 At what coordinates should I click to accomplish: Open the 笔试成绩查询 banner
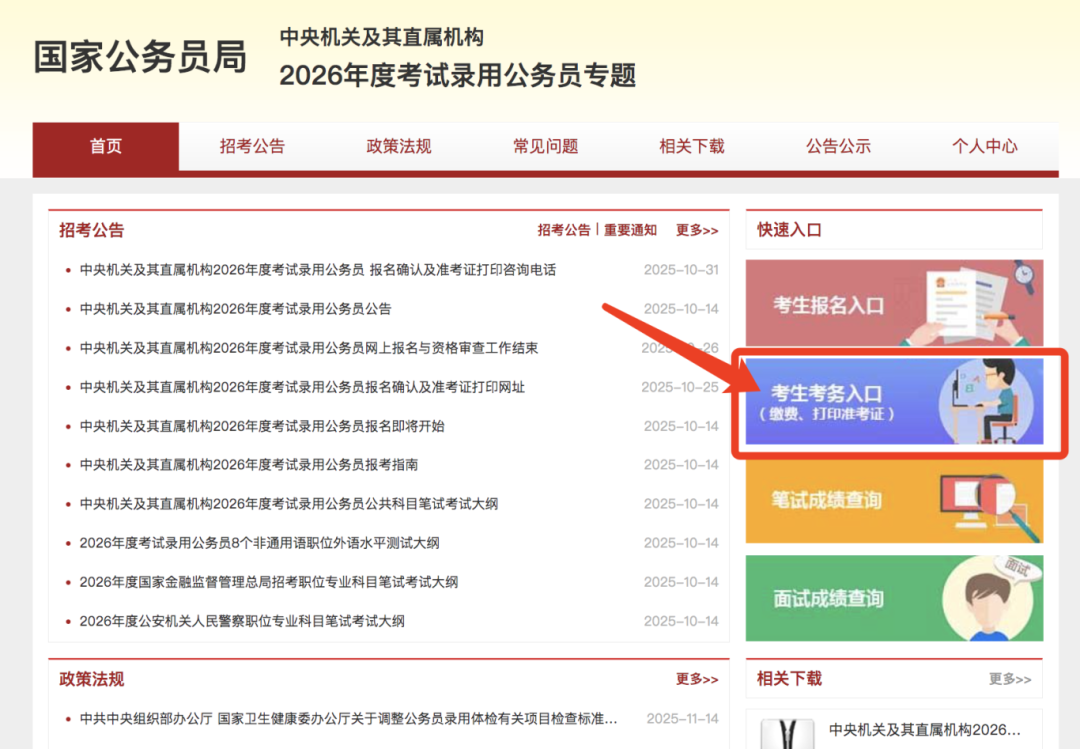893,500
